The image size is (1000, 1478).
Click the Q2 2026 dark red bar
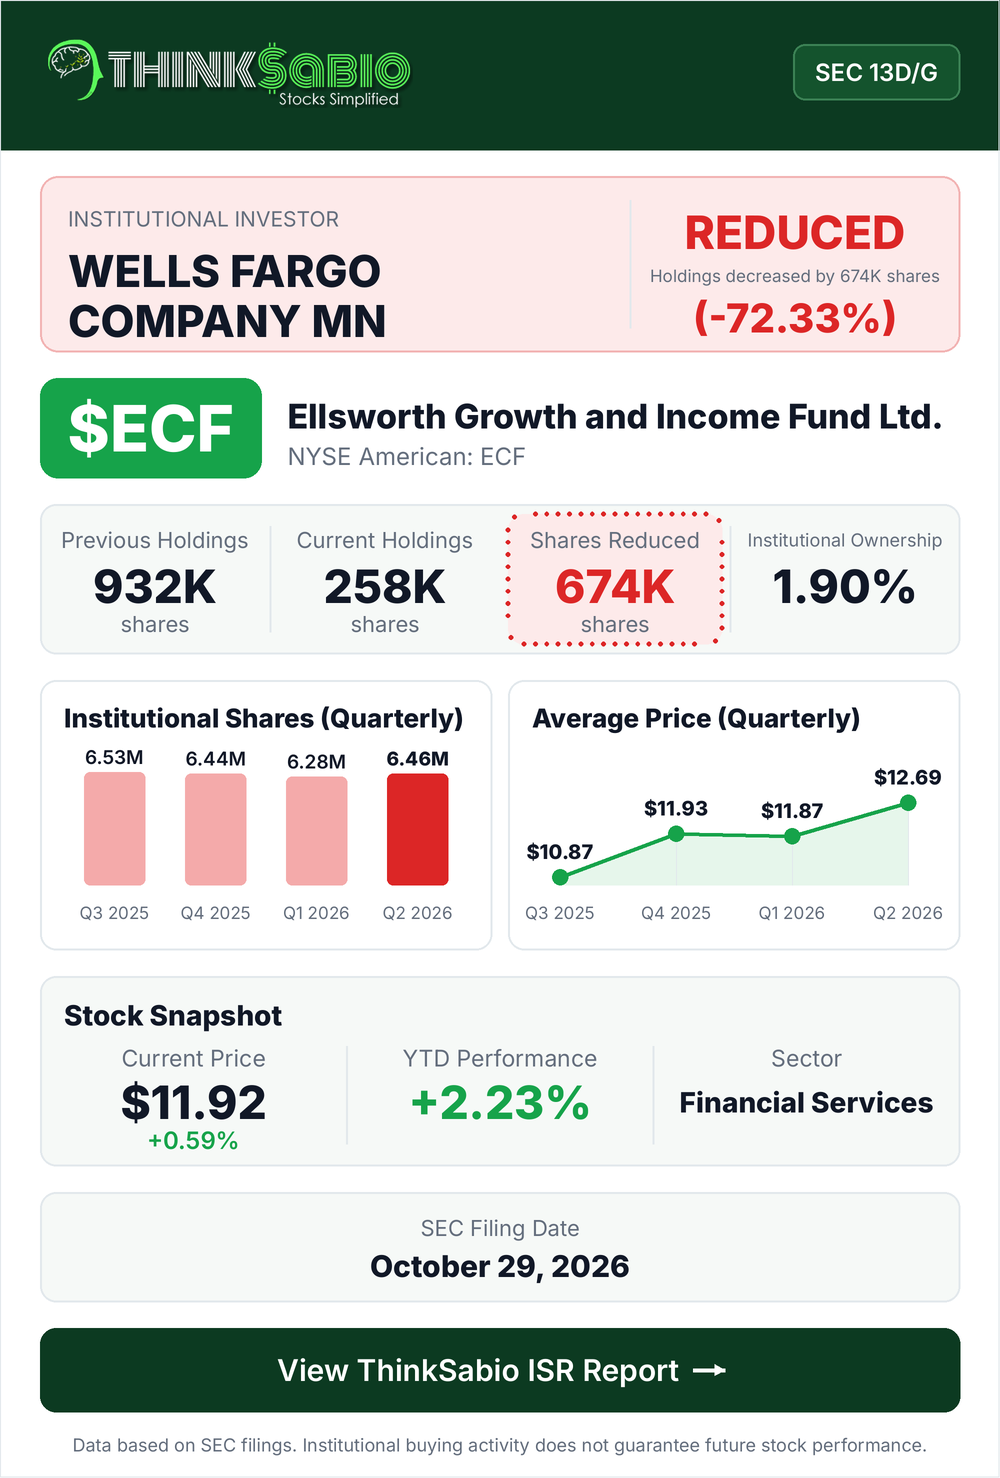[417, 830]
